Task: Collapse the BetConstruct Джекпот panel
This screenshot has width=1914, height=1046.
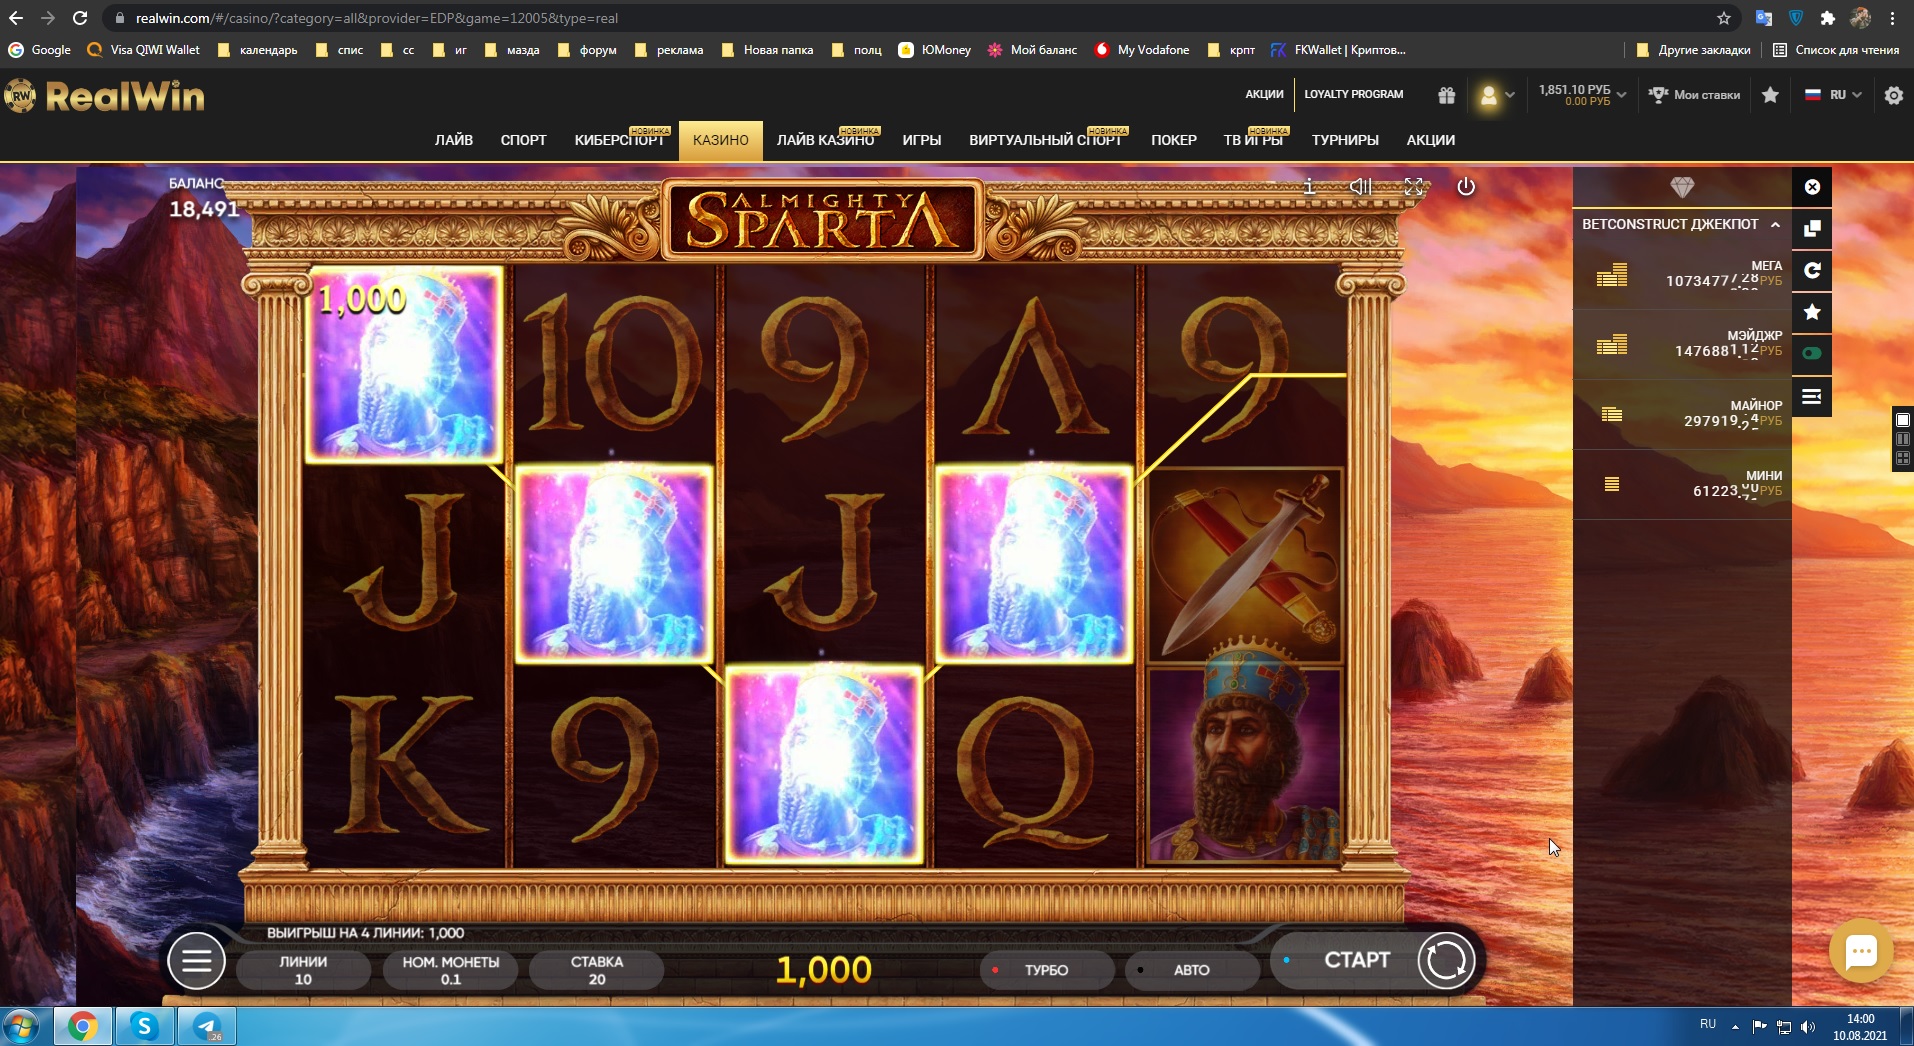Action: tap(1776, 225)
